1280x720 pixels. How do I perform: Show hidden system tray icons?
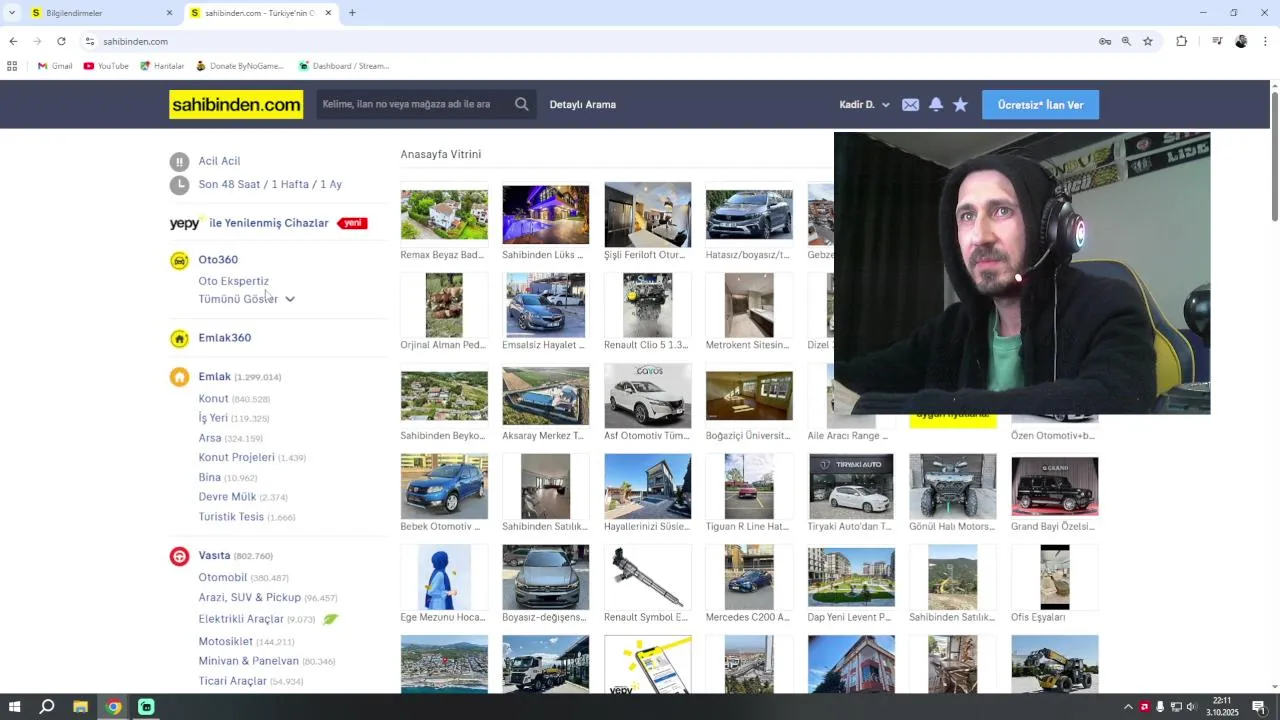point(1128,707)
